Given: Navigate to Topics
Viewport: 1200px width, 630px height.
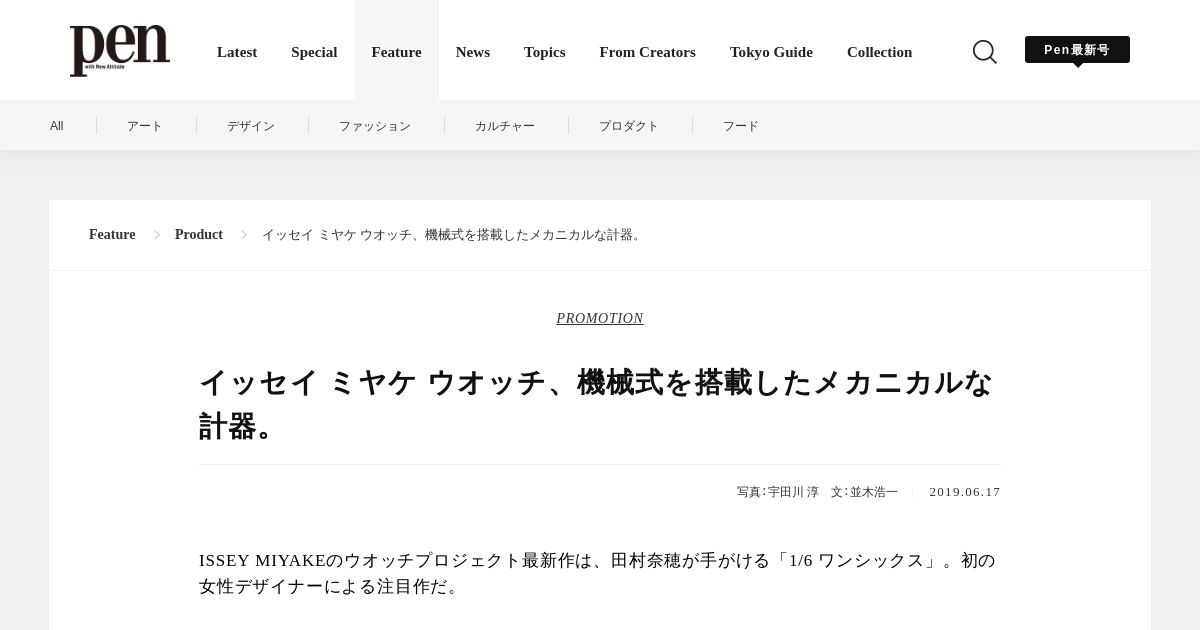Looking at the screenshot, I should click(545, 52).
